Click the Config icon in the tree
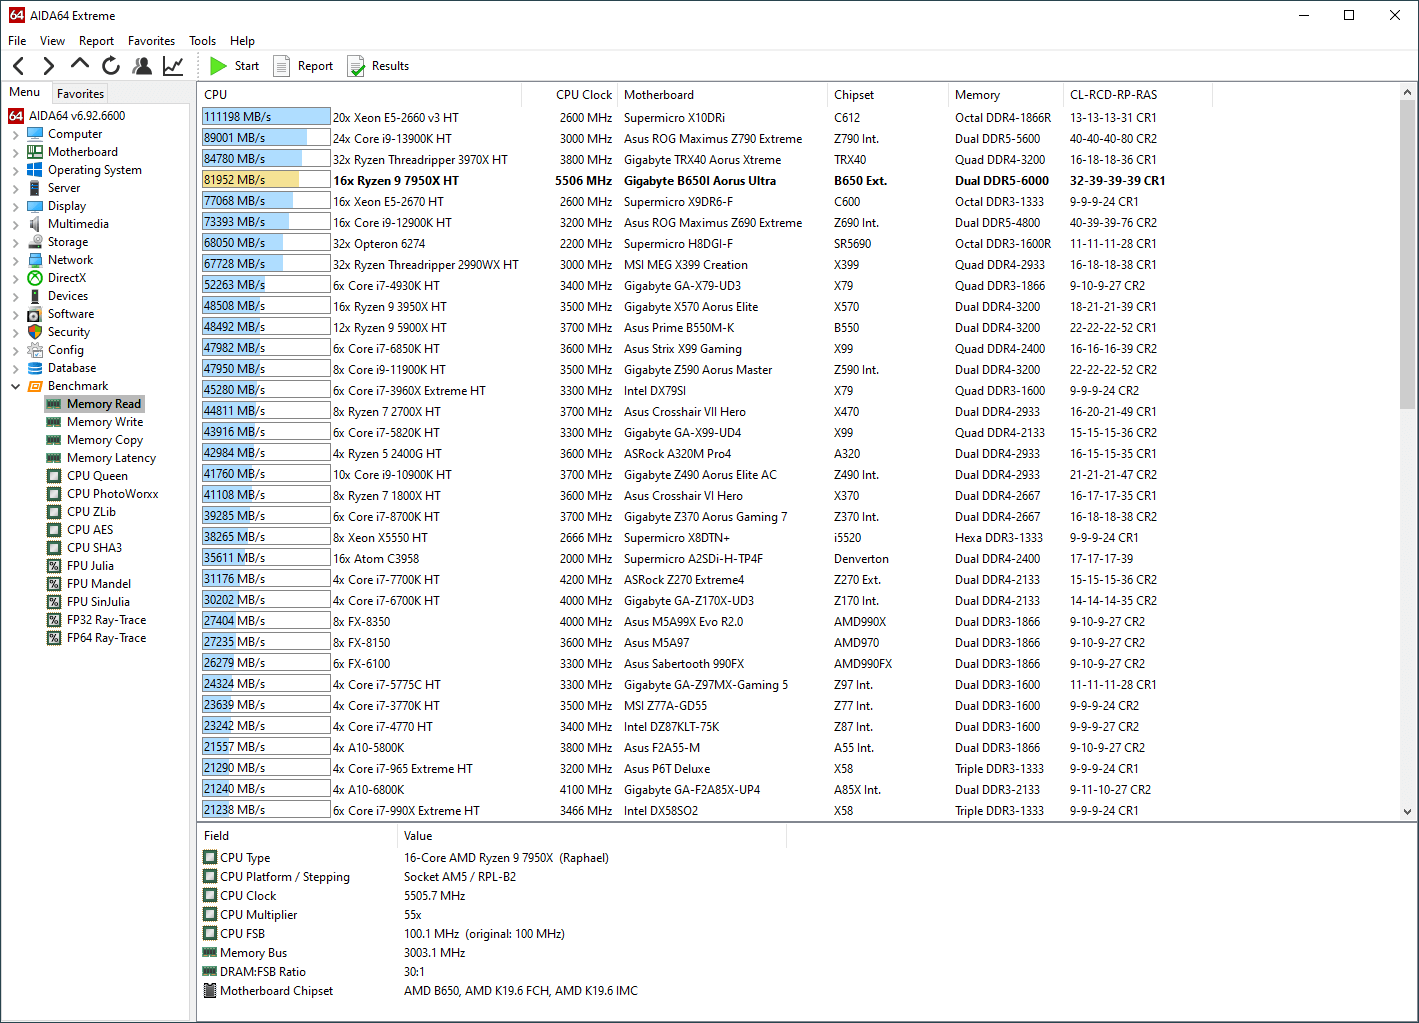Viewport: 1419px width, 1023px height. coord(36,350)
